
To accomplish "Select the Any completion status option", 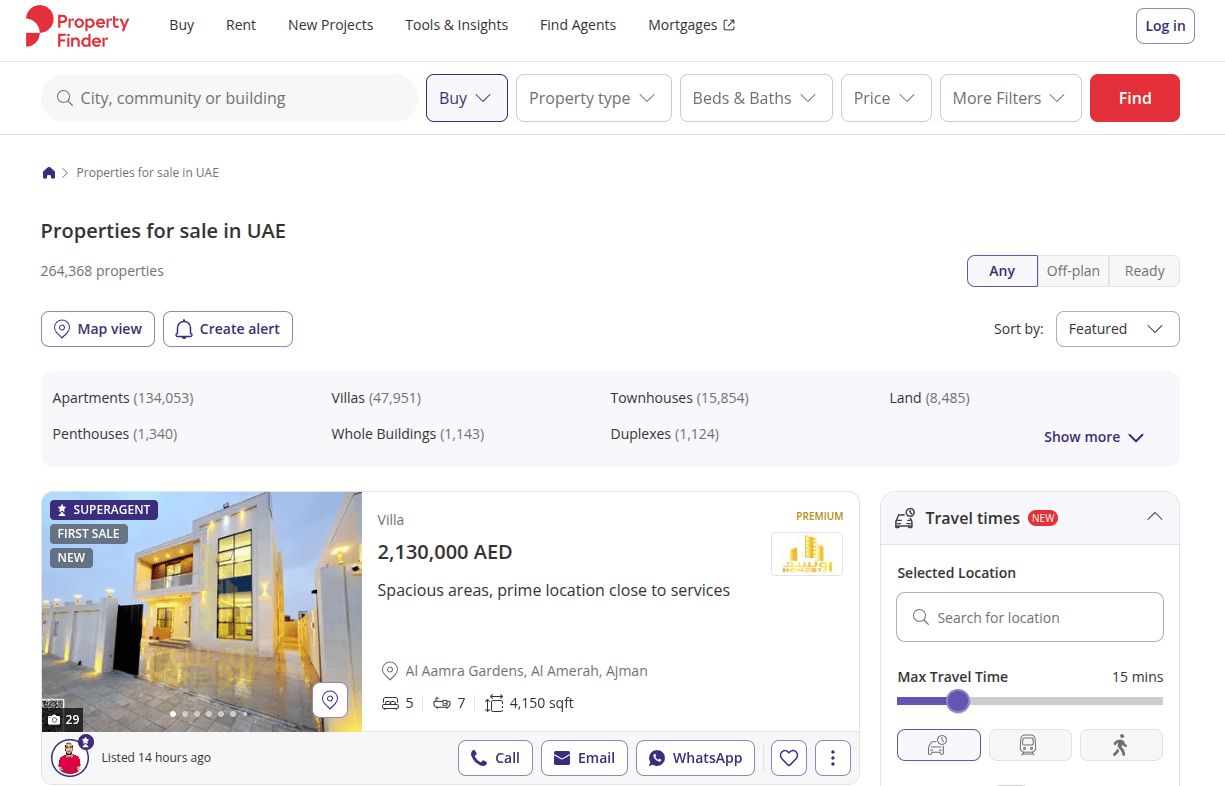I will point(1002,271).
